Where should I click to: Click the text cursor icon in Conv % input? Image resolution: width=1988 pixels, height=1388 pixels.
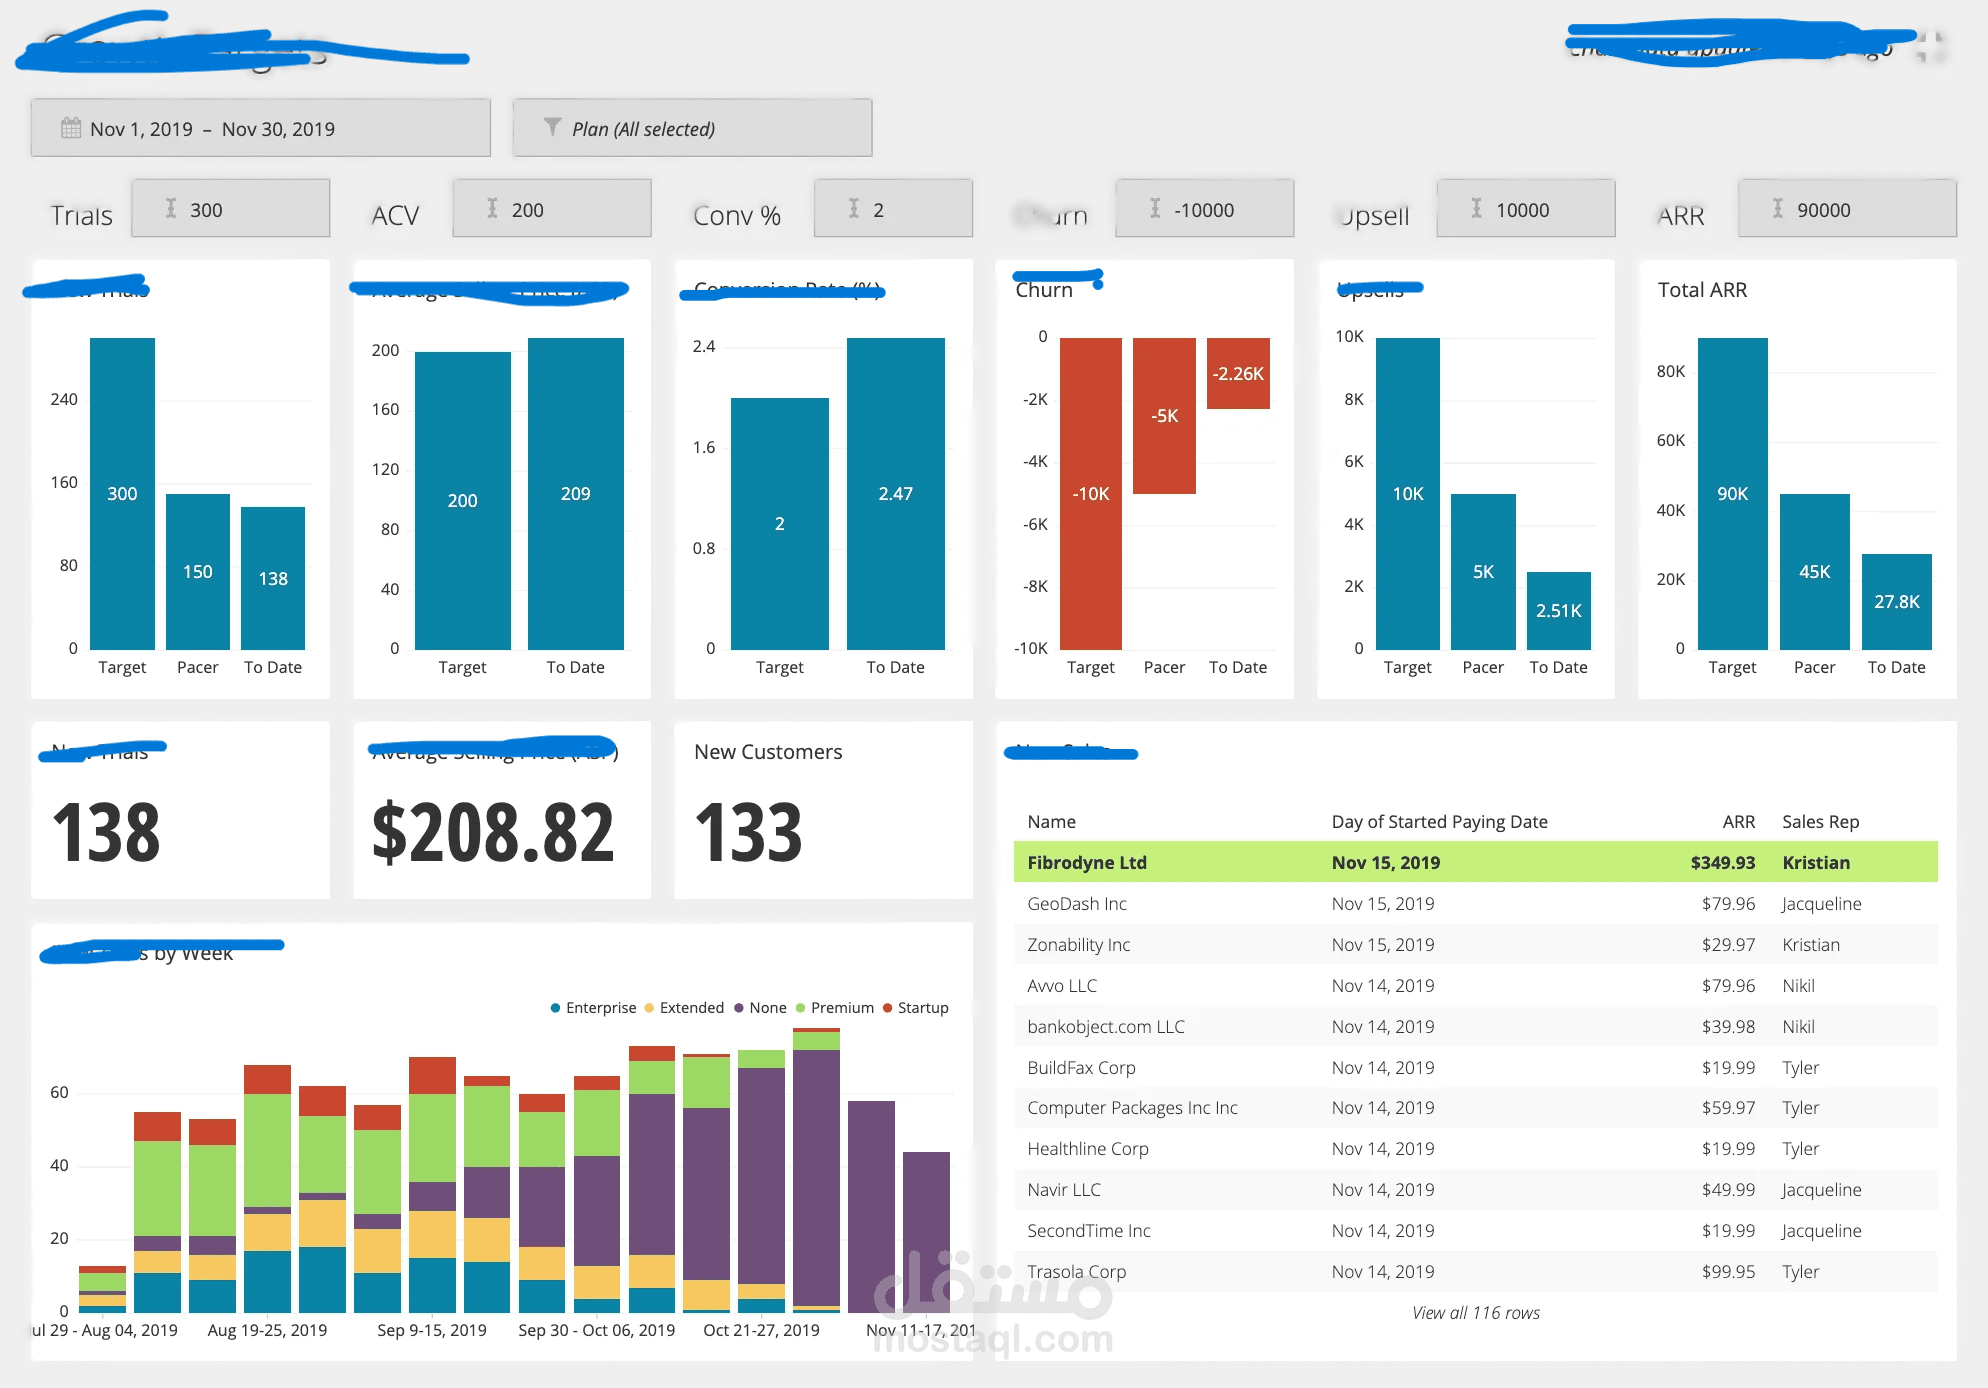[854, 208]
